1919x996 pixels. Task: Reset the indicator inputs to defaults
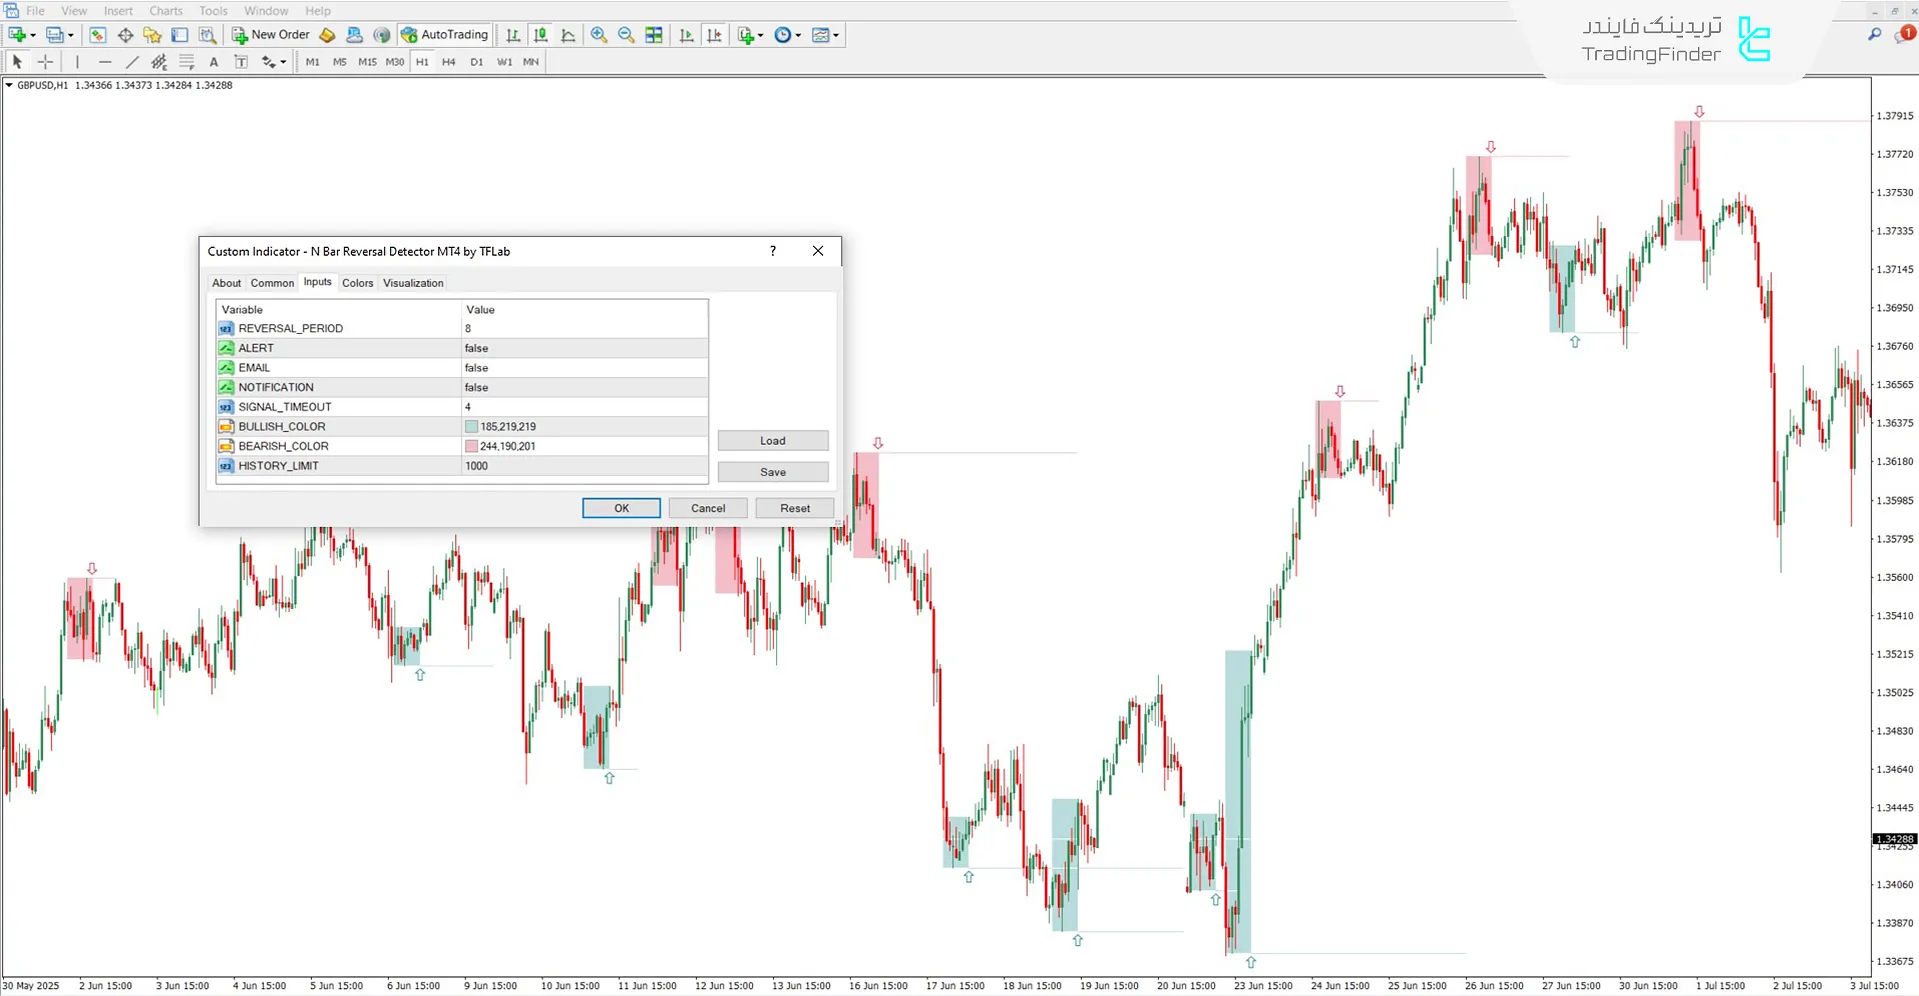point(794,507)
